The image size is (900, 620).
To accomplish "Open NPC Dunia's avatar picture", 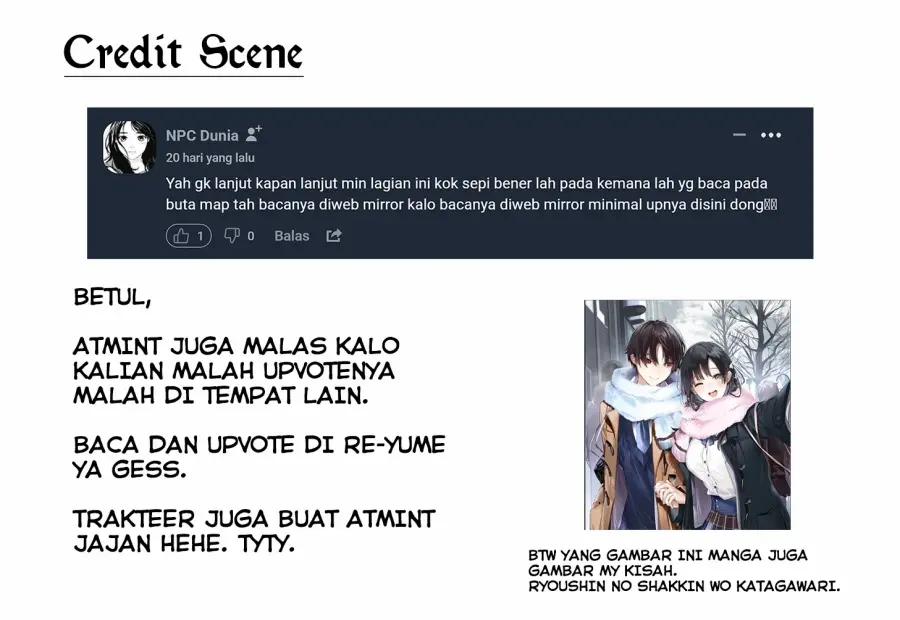I will coord(129,147).
